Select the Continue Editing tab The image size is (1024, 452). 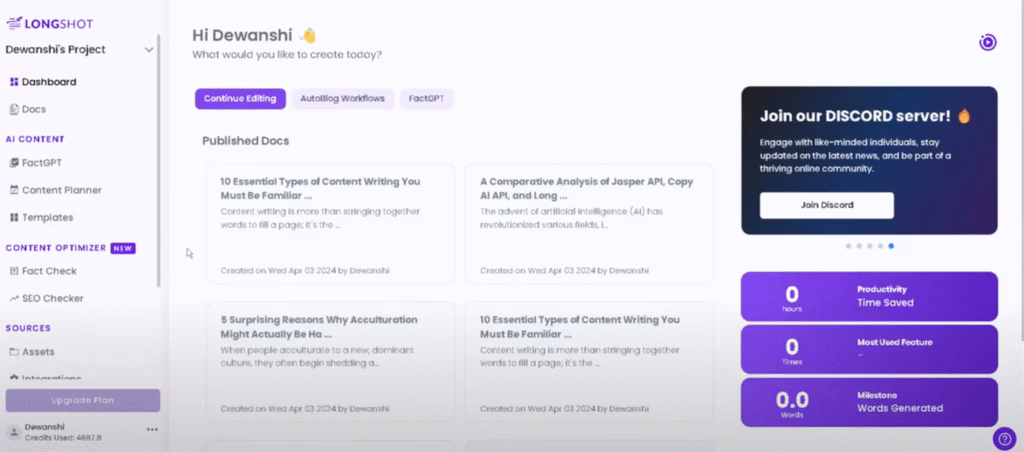(241, 98)
